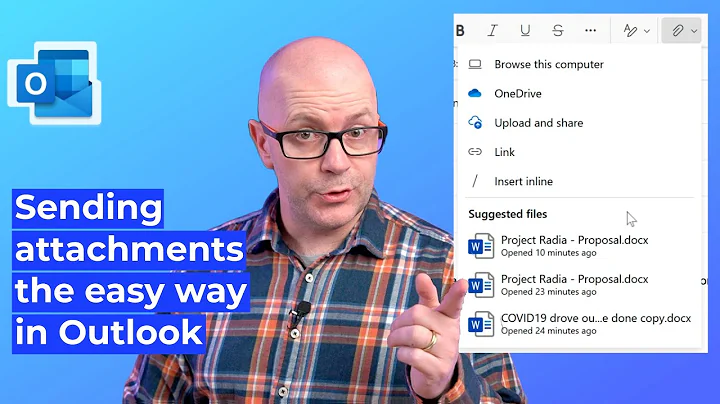Attach Project Radia Proposal opened 10 minutes ago
Image resolution: width=720 pixels, height=404 pixels.
(x=579, y=246)
